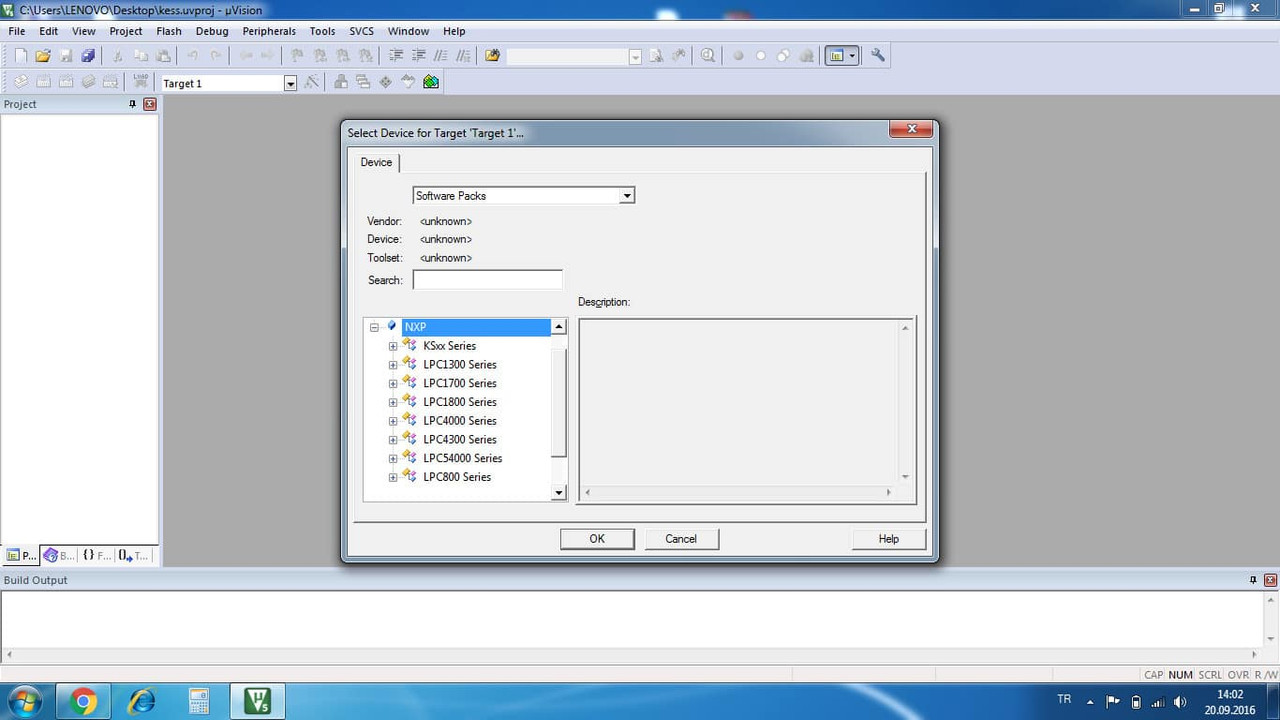Image resolution: width=1280 pixels, height=720 pixels.
Task: Open the Windows Start menu
Action: tap(24, 701)
